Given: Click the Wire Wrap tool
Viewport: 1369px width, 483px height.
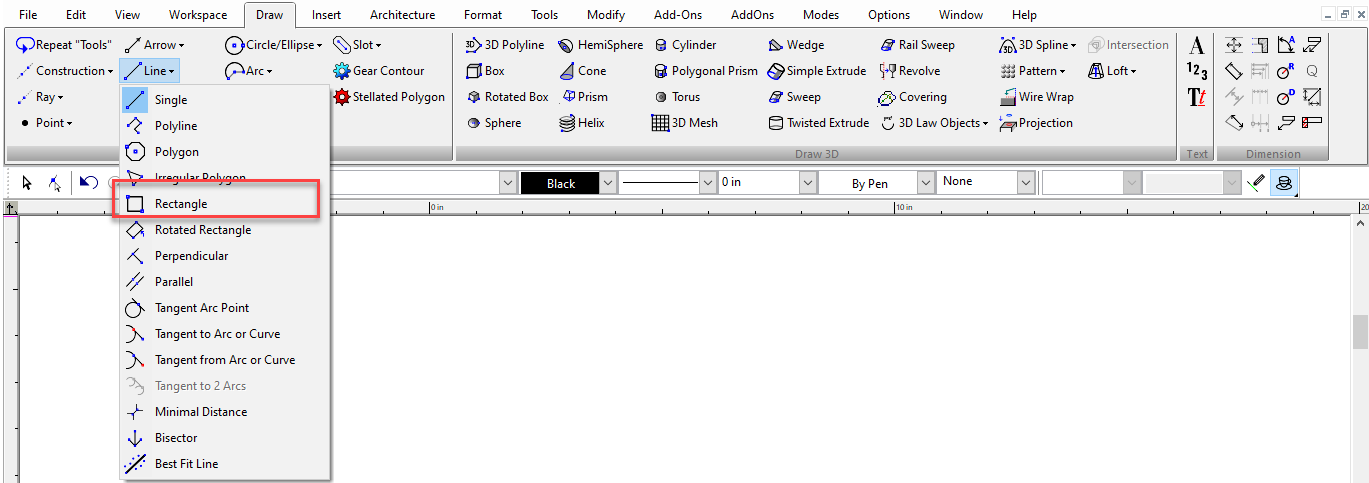Looking at the screenshot, I should [1037, 97].
